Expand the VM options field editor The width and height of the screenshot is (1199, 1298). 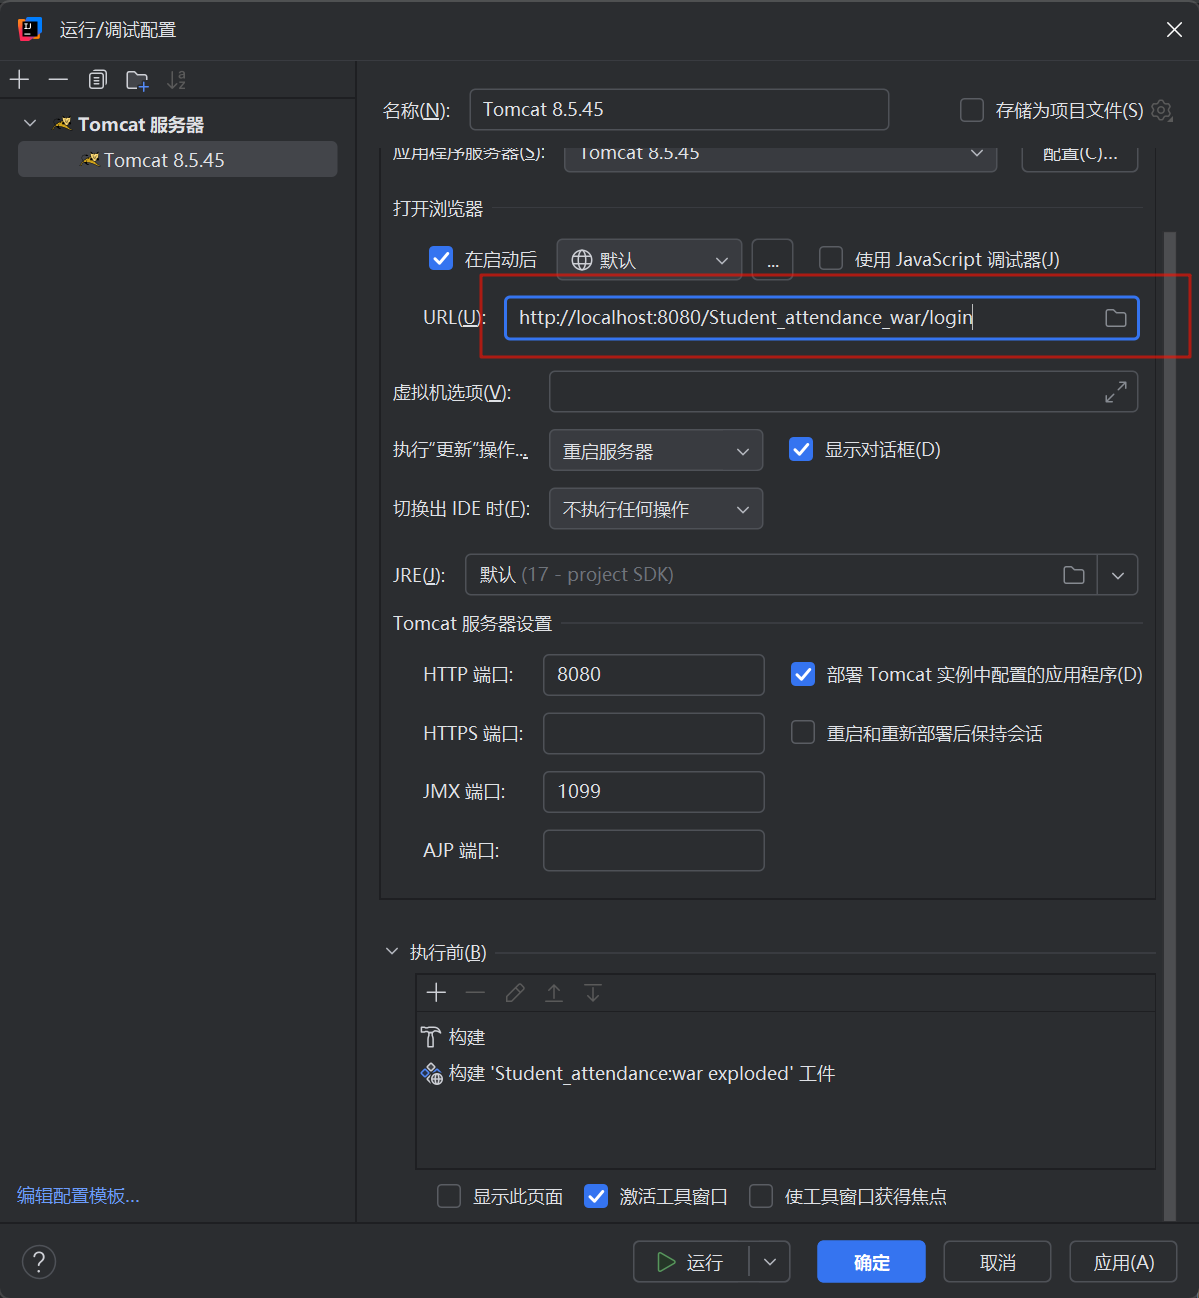(x=1115, y=392)
